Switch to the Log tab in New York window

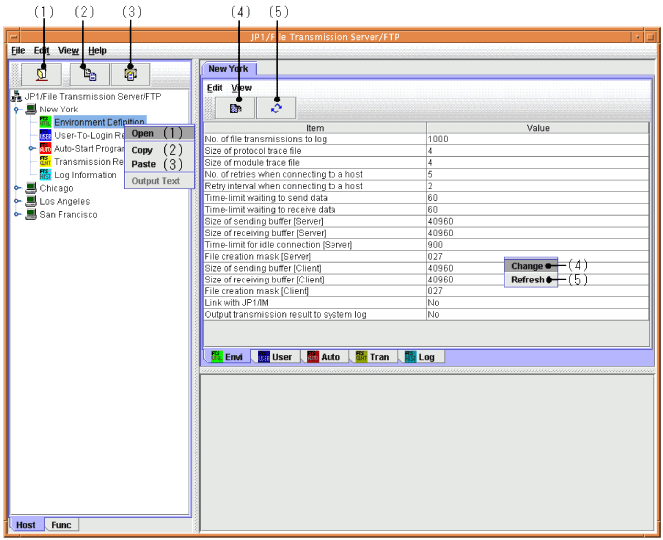[421, 356]
